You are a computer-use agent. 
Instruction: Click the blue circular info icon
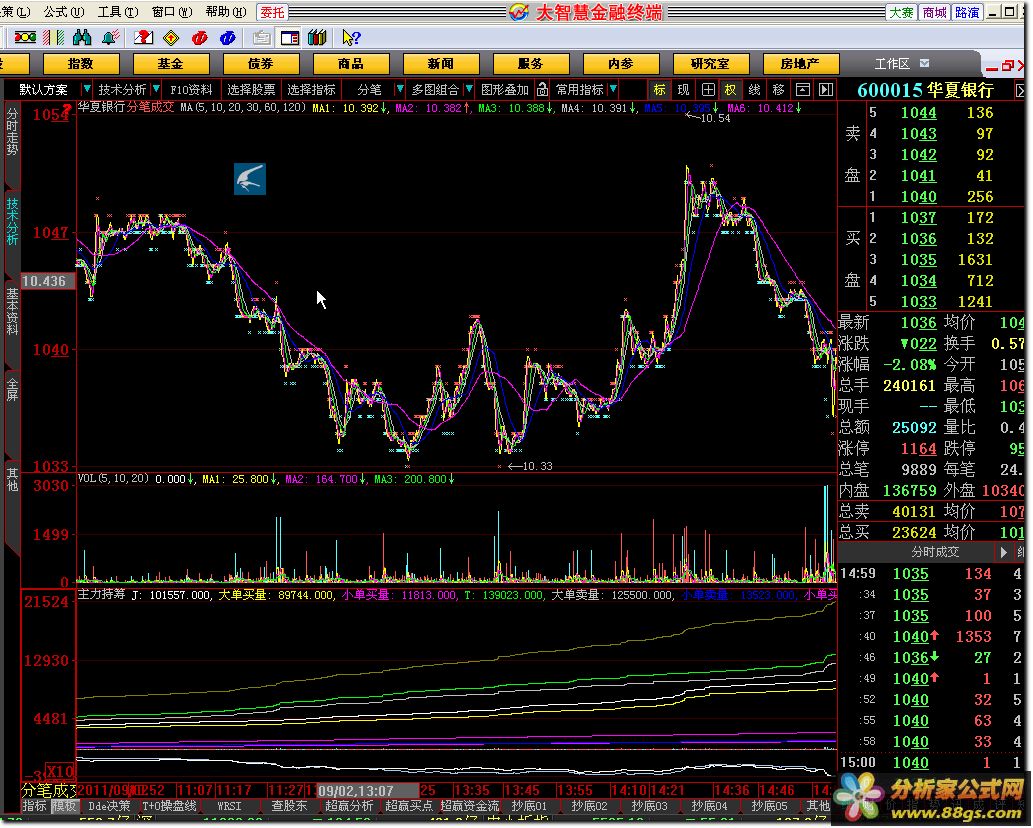(x=227, y=38)
